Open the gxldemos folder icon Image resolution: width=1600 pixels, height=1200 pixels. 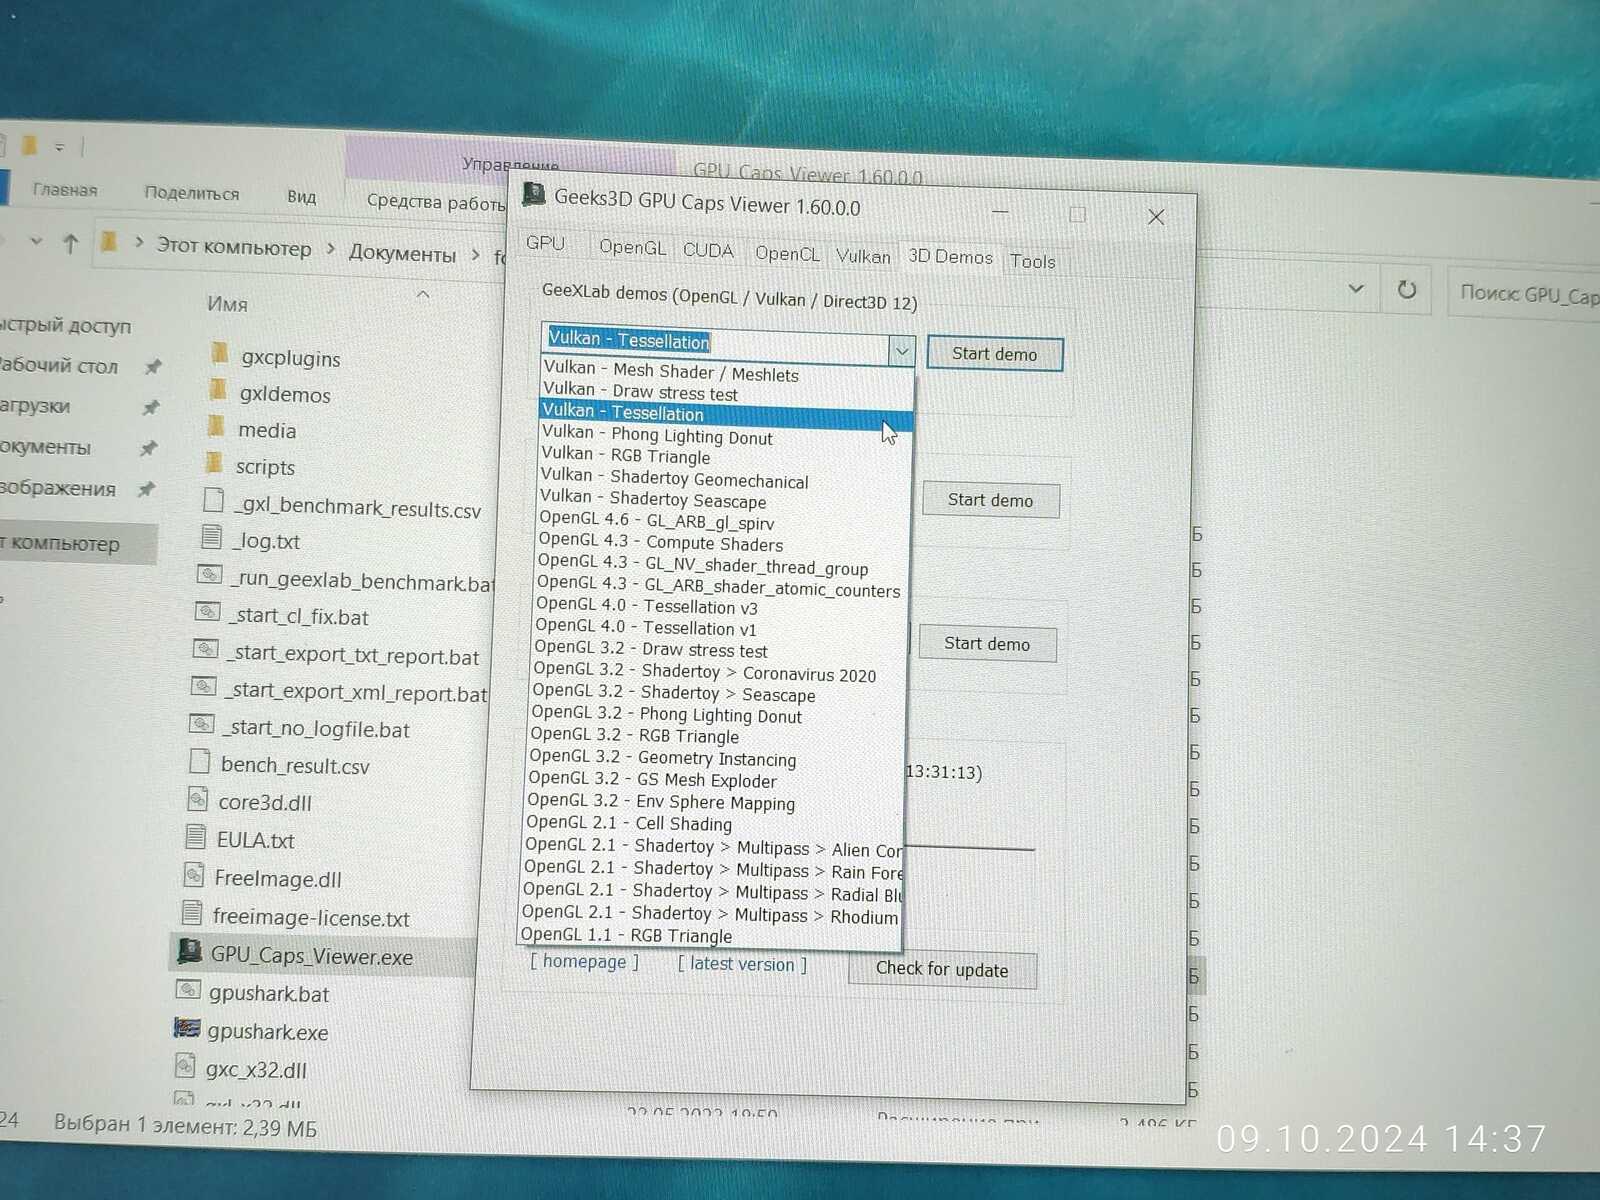[x=218, y=390]
